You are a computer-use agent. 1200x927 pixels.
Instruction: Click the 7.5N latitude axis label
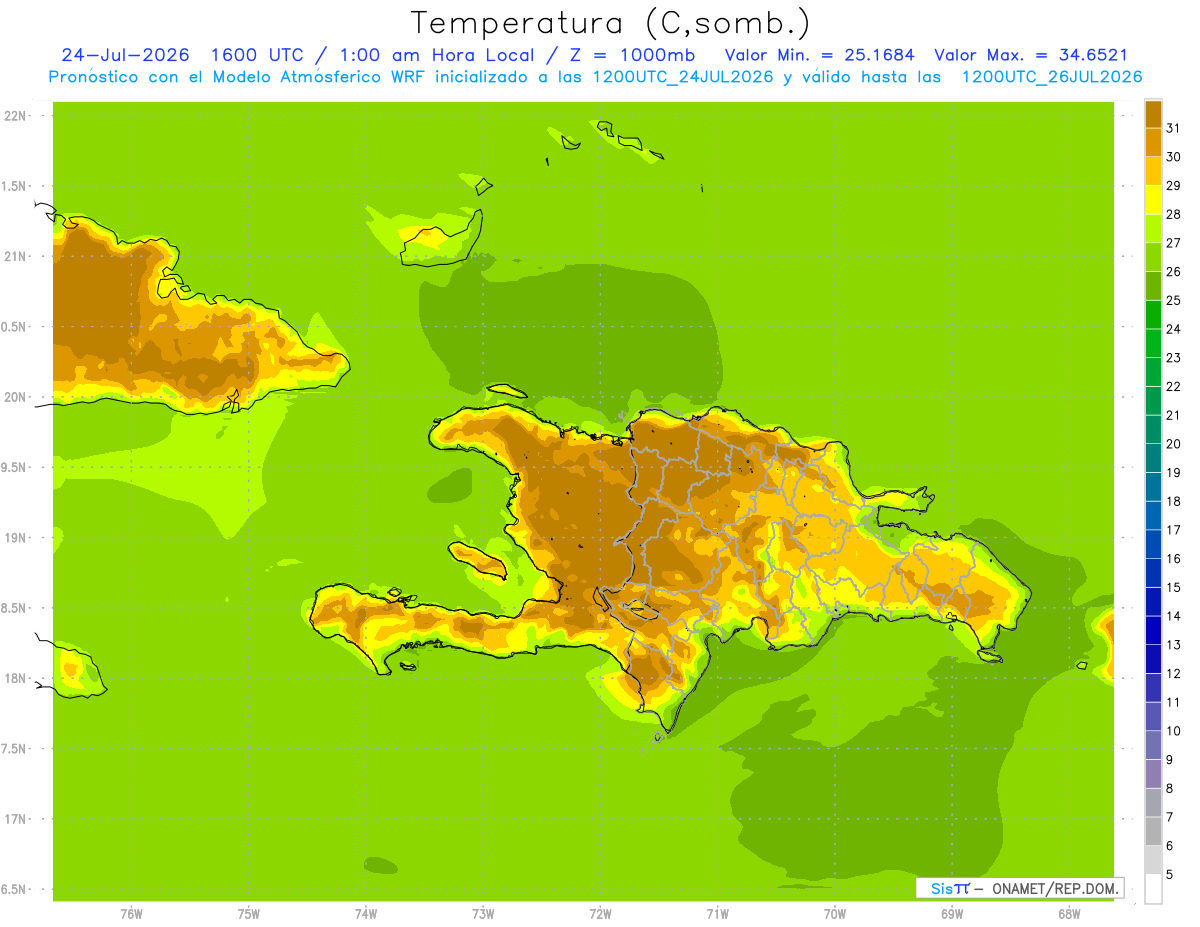(15, 748)
